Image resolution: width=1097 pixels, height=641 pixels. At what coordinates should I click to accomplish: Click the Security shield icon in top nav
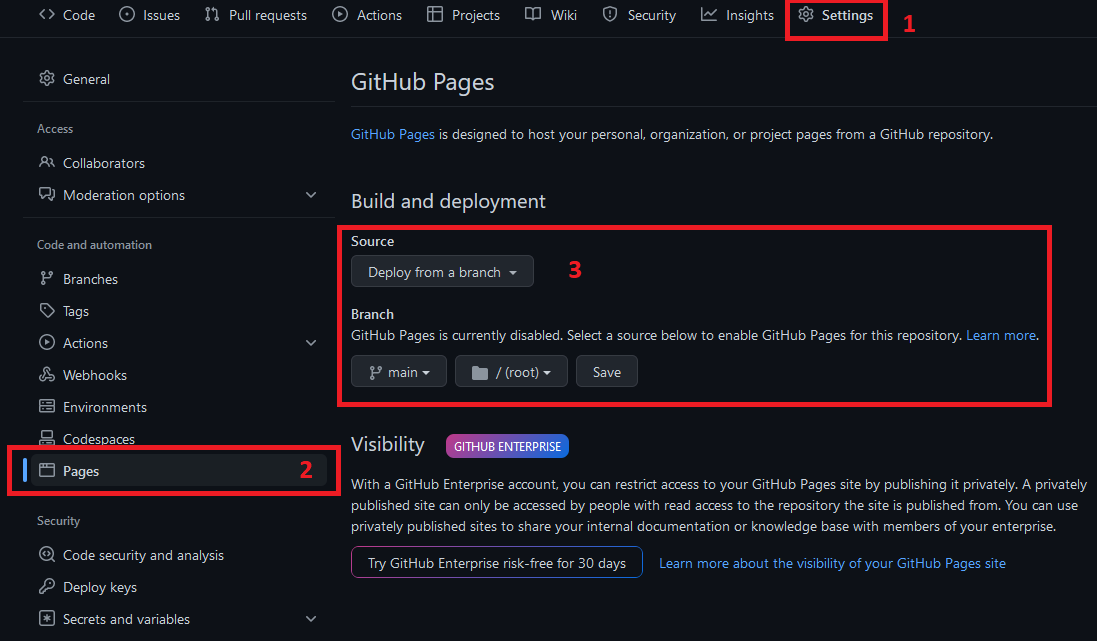610,15
